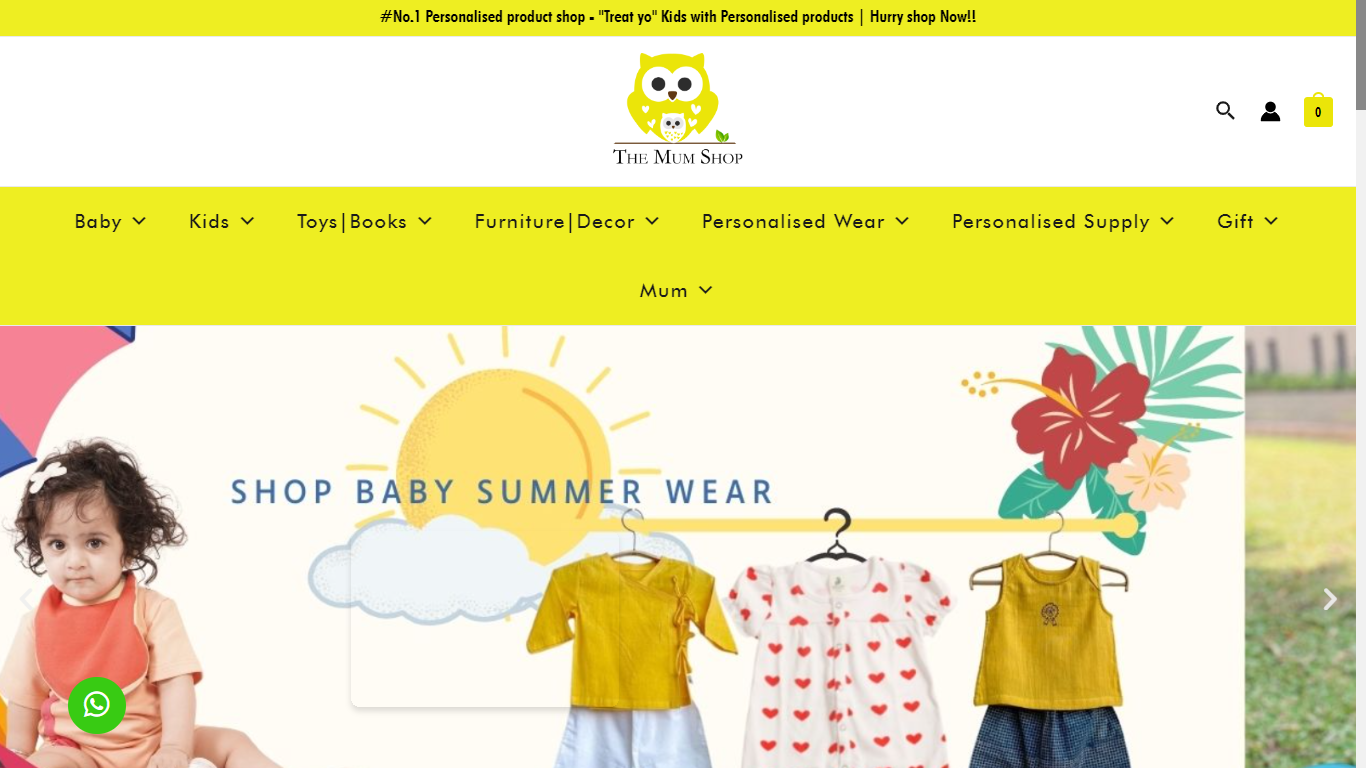Click The Mum Shop owl logo
This screenshot has width=1366, height=768.
pyautogui.click(x=678, y=109)
